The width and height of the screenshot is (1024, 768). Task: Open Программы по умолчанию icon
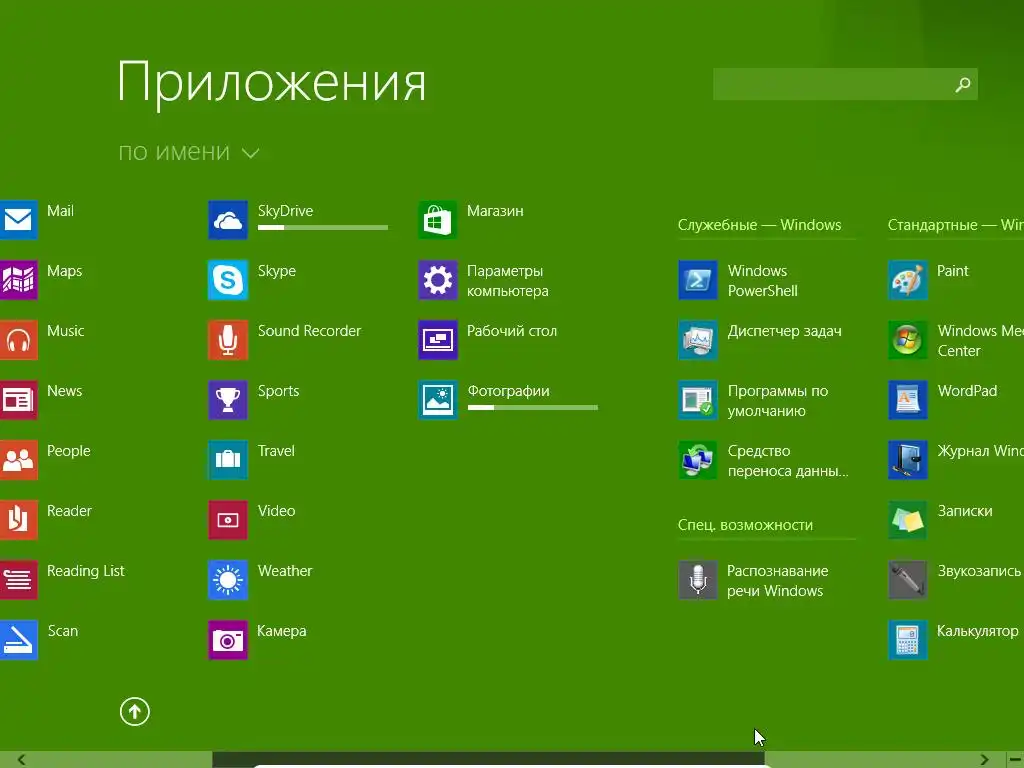[698, 400]
